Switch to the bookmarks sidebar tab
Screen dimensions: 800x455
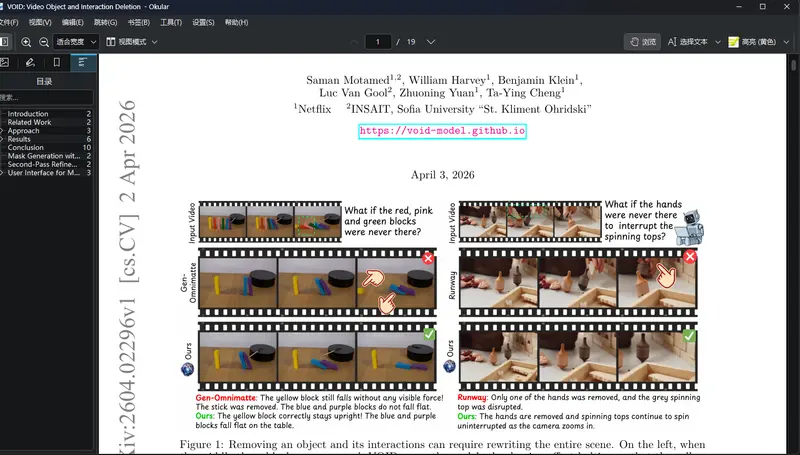(57, 62)
